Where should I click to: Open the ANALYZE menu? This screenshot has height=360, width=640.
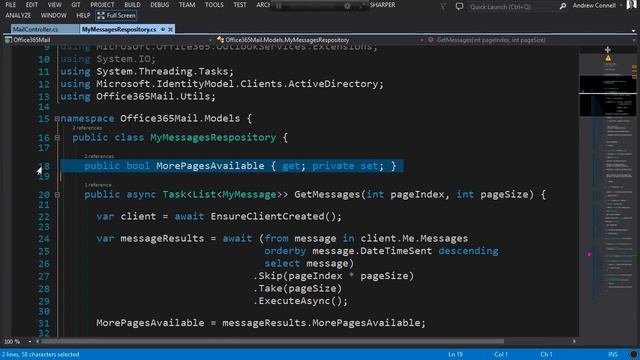[18, 16]
